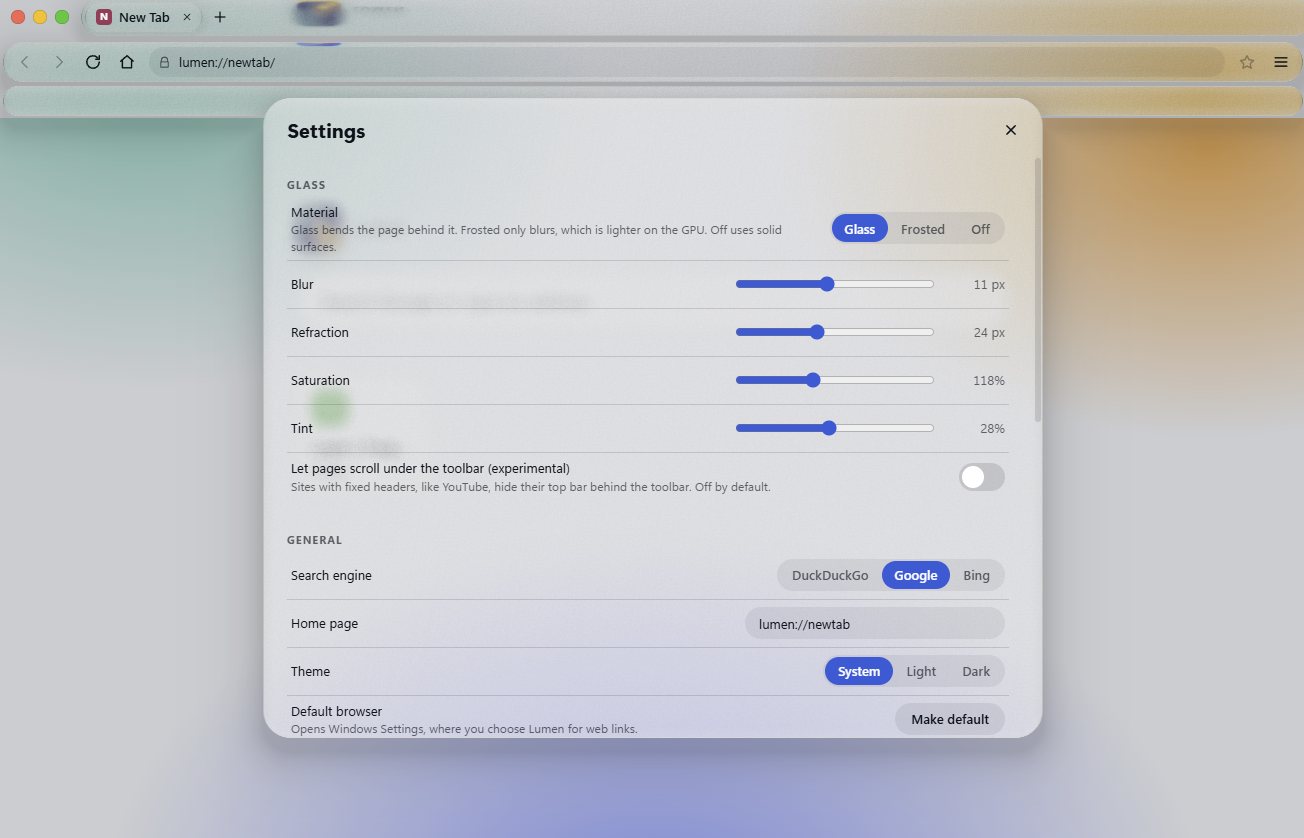The width and height of the screenshot is (1304, 838).
Task: Click the GENERAL section heading
Action: click(315, 540)
